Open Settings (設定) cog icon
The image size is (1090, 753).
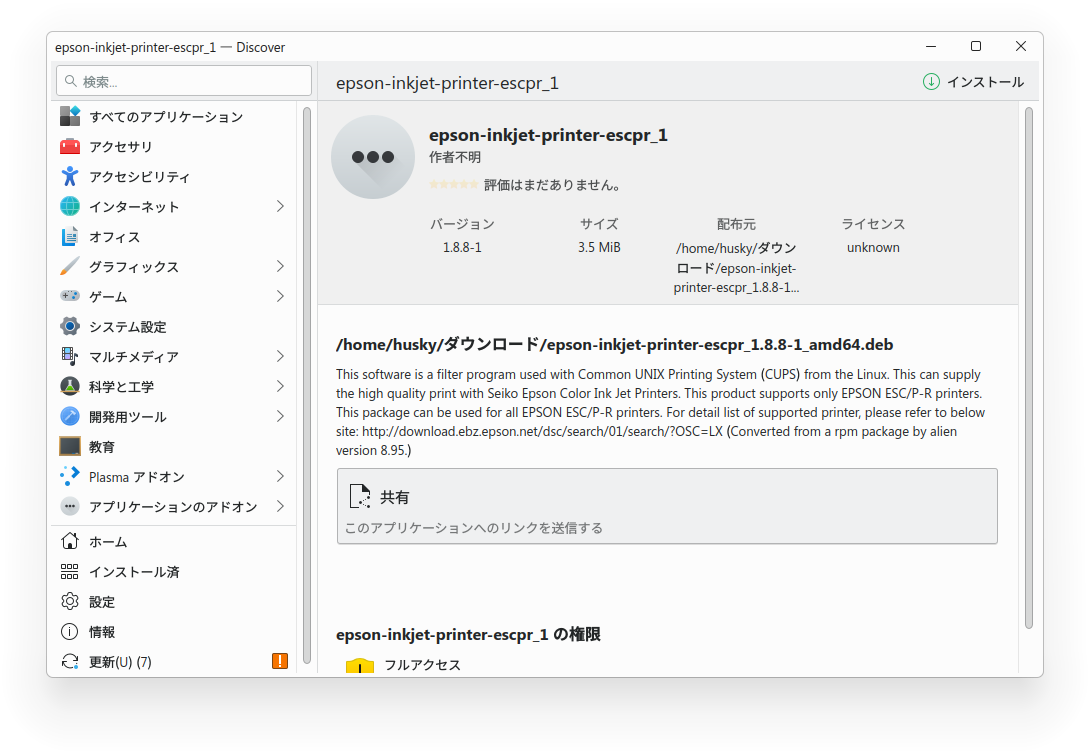(x=70, y=601)
